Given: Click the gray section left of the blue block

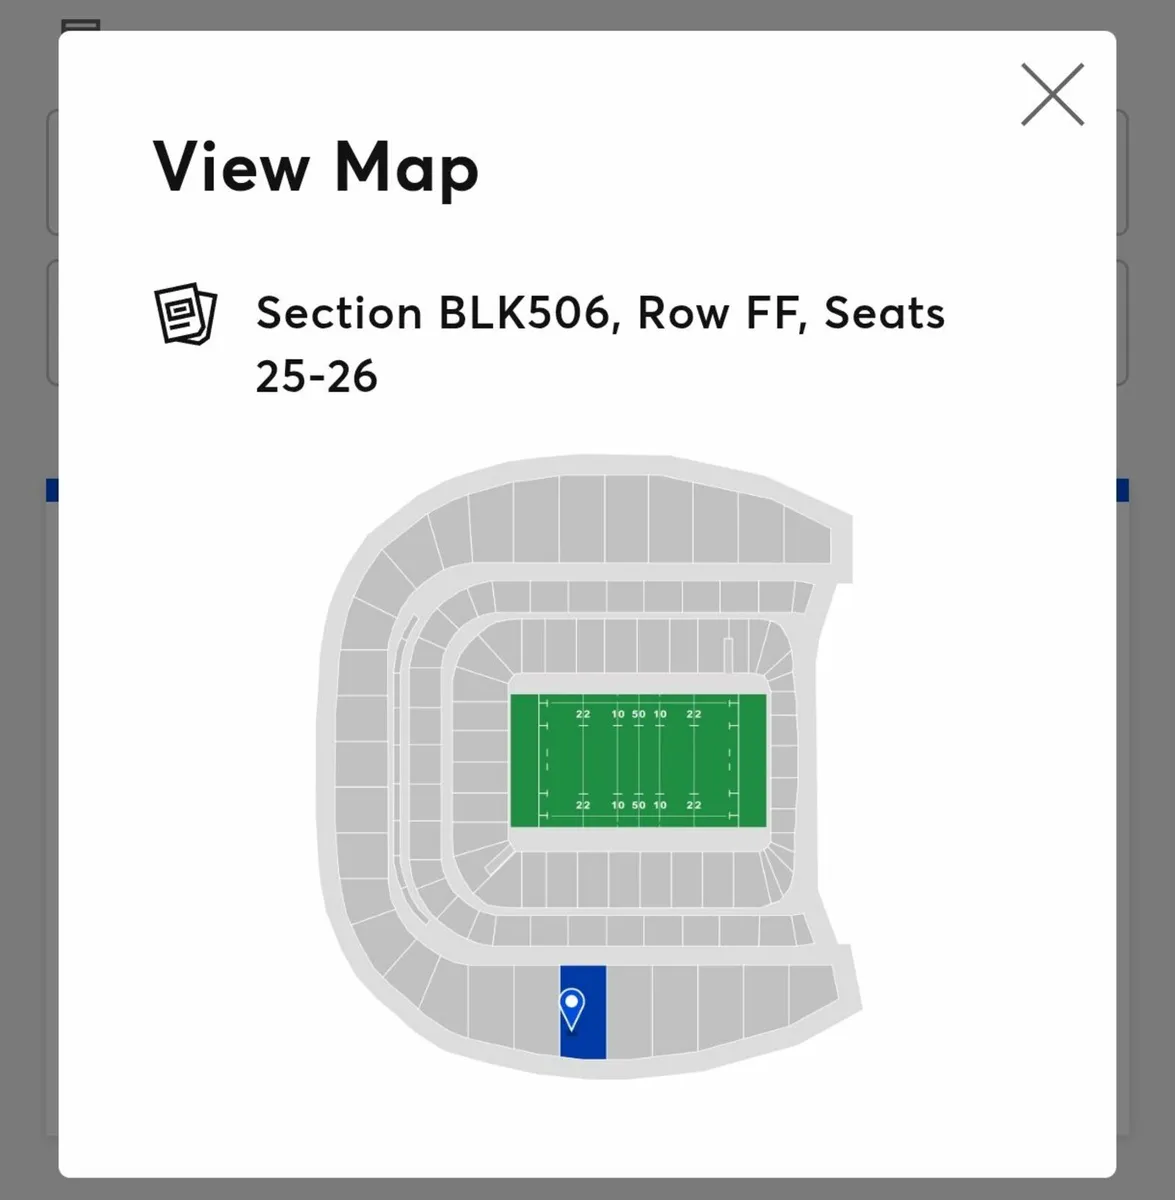Looking at the screenshot, I should coord(537,1010).
